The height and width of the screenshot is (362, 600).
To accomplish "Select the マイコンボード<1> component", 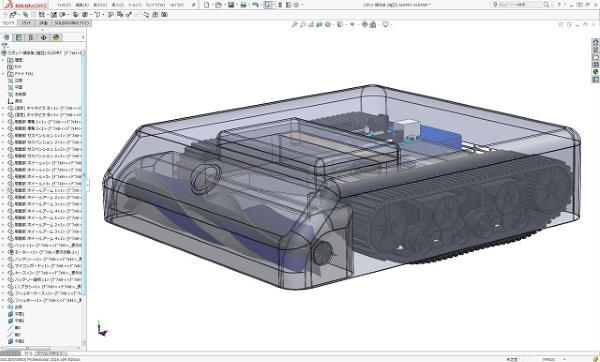I will pos(44,266).
